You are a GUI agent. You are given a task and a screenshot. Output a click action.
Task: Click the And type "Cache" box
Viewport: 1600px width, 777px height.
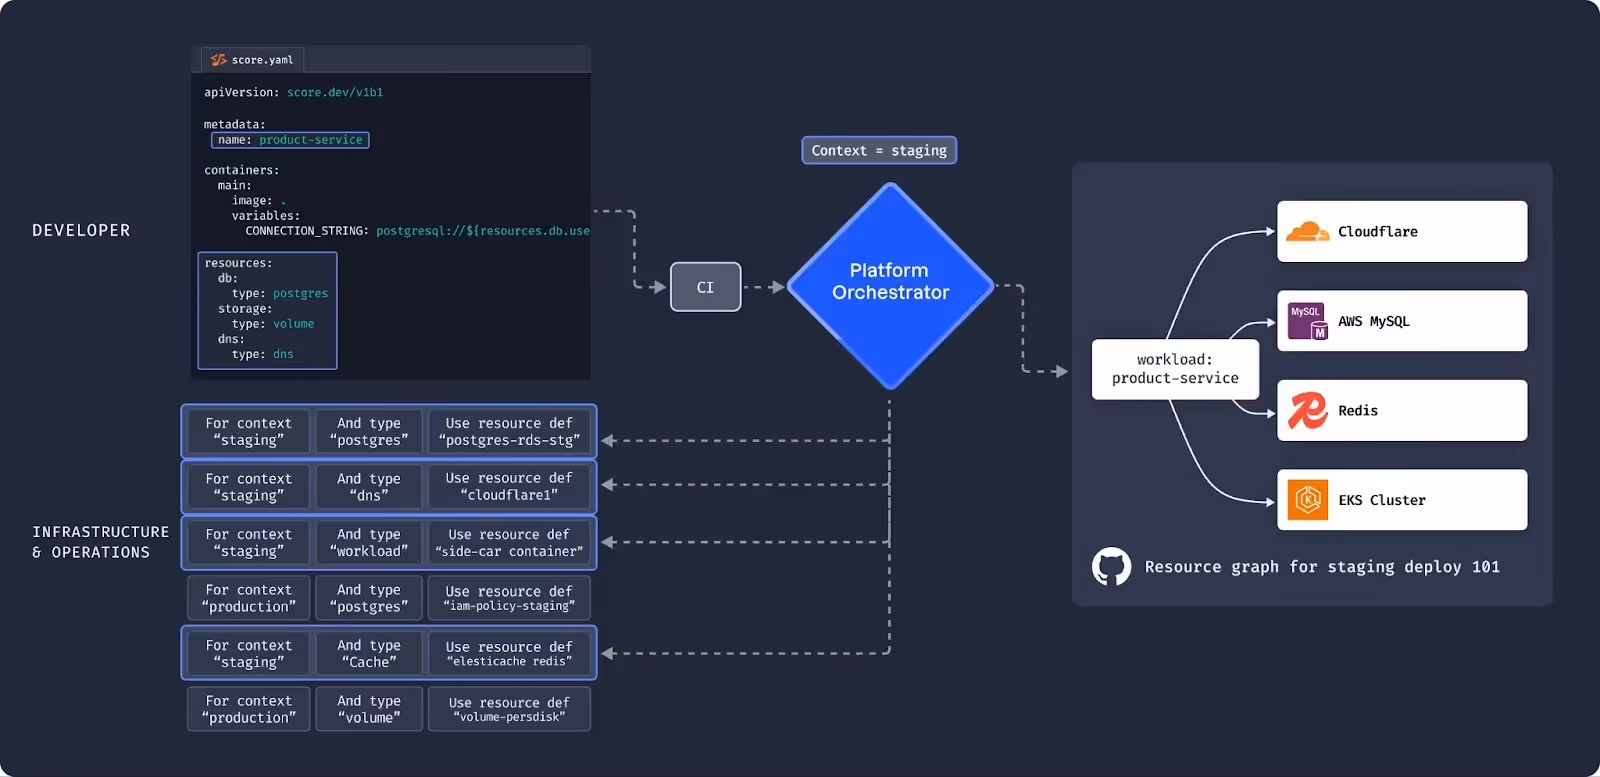pos(369,653)
